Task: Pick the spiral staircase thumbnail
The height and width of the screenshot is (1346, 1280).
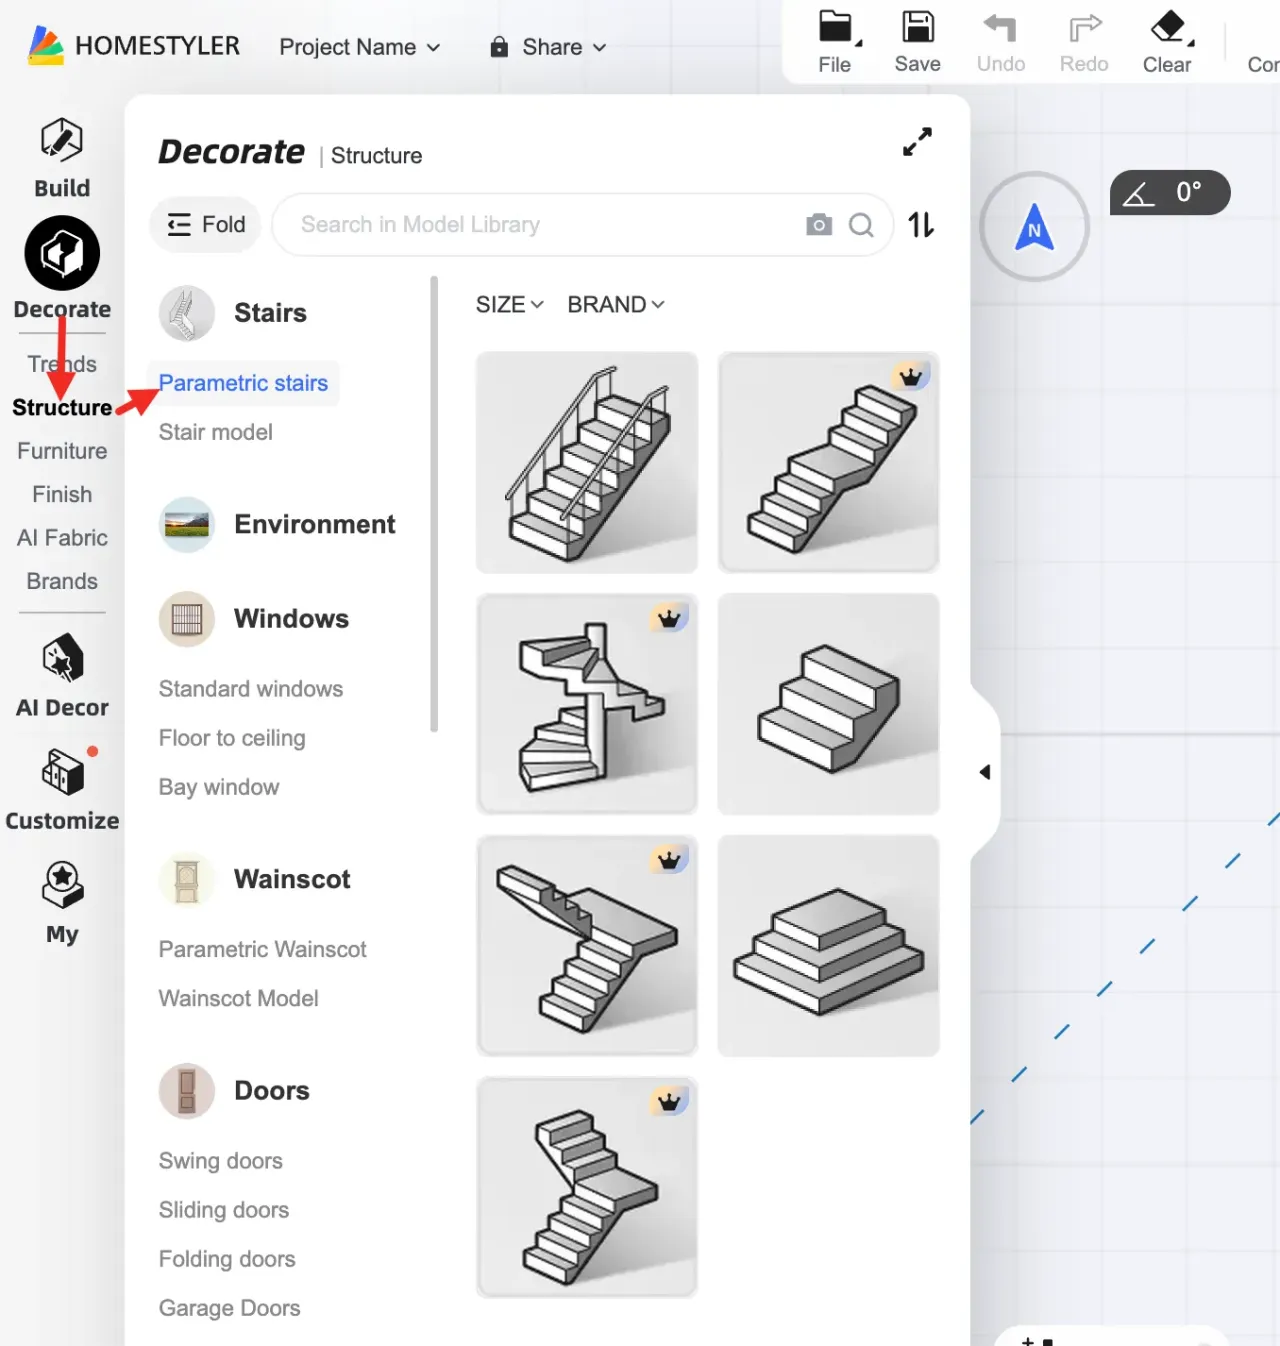Action: [x=587, y=704]
